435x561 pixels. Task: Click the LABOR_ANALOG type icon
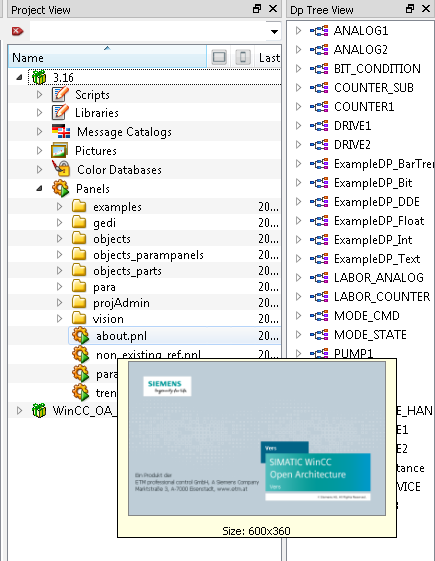click(319, 277)
